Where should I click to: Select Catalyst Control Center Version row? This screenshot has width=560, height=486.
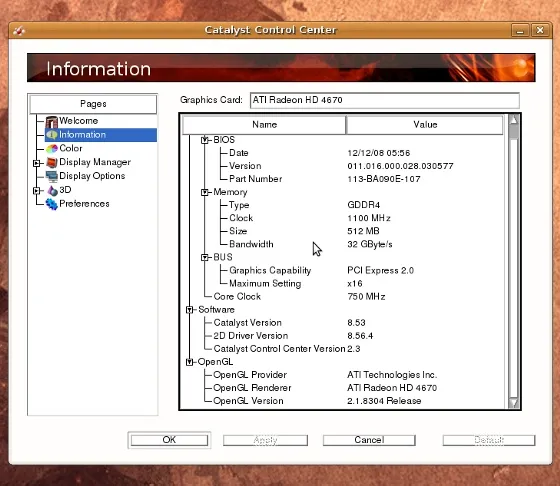[x=343, y=349]
